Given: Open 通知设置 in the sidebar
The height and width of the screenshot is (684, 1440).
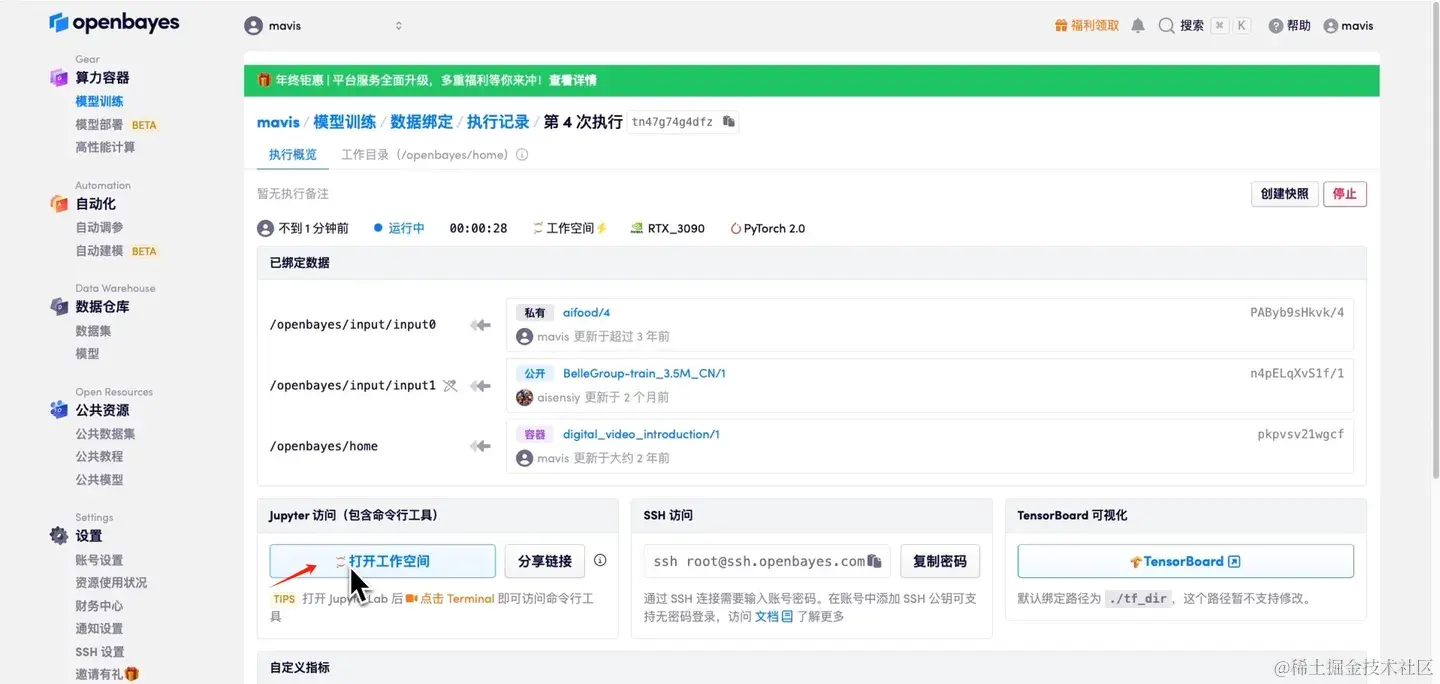Looking at the screenshot, I should coord(99,628).
